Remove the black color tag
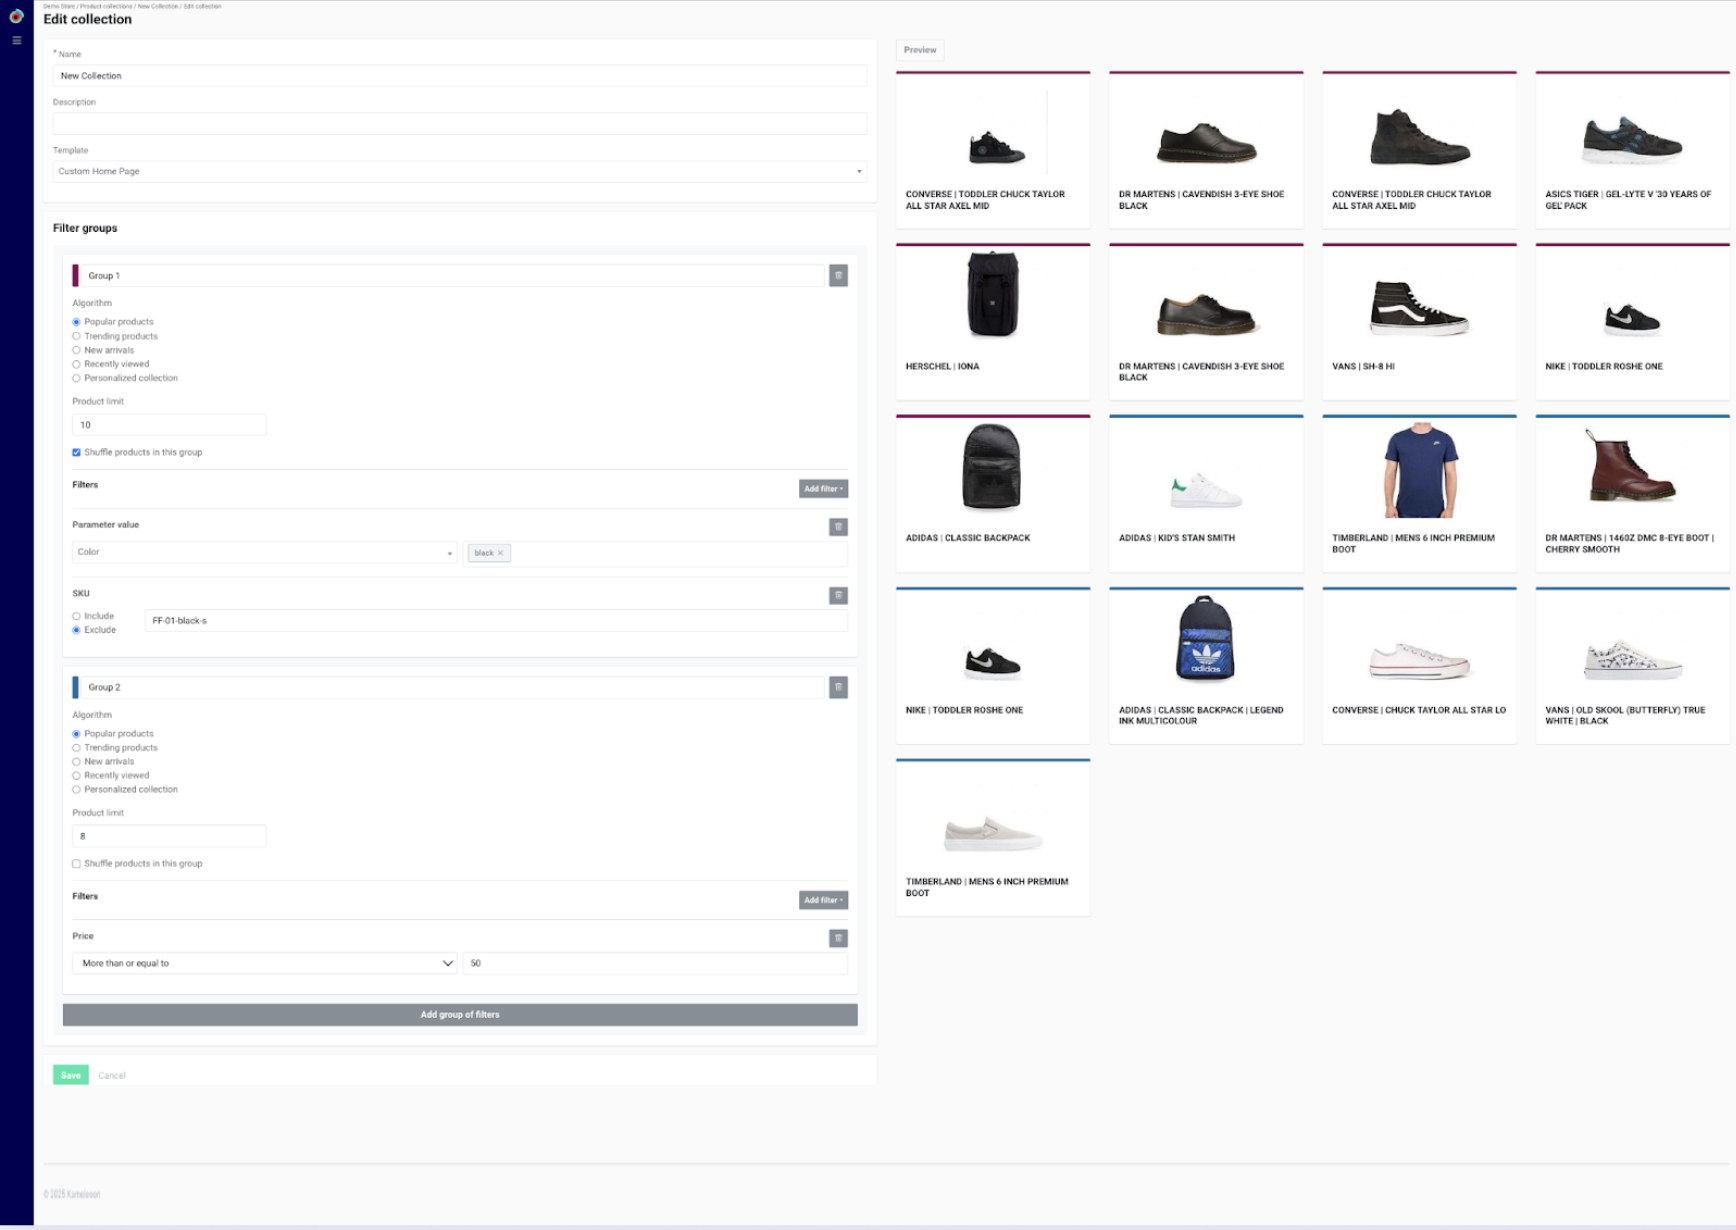This screenshot has height=1230, width=1736. pyautogui.click(x=500, y=553)
